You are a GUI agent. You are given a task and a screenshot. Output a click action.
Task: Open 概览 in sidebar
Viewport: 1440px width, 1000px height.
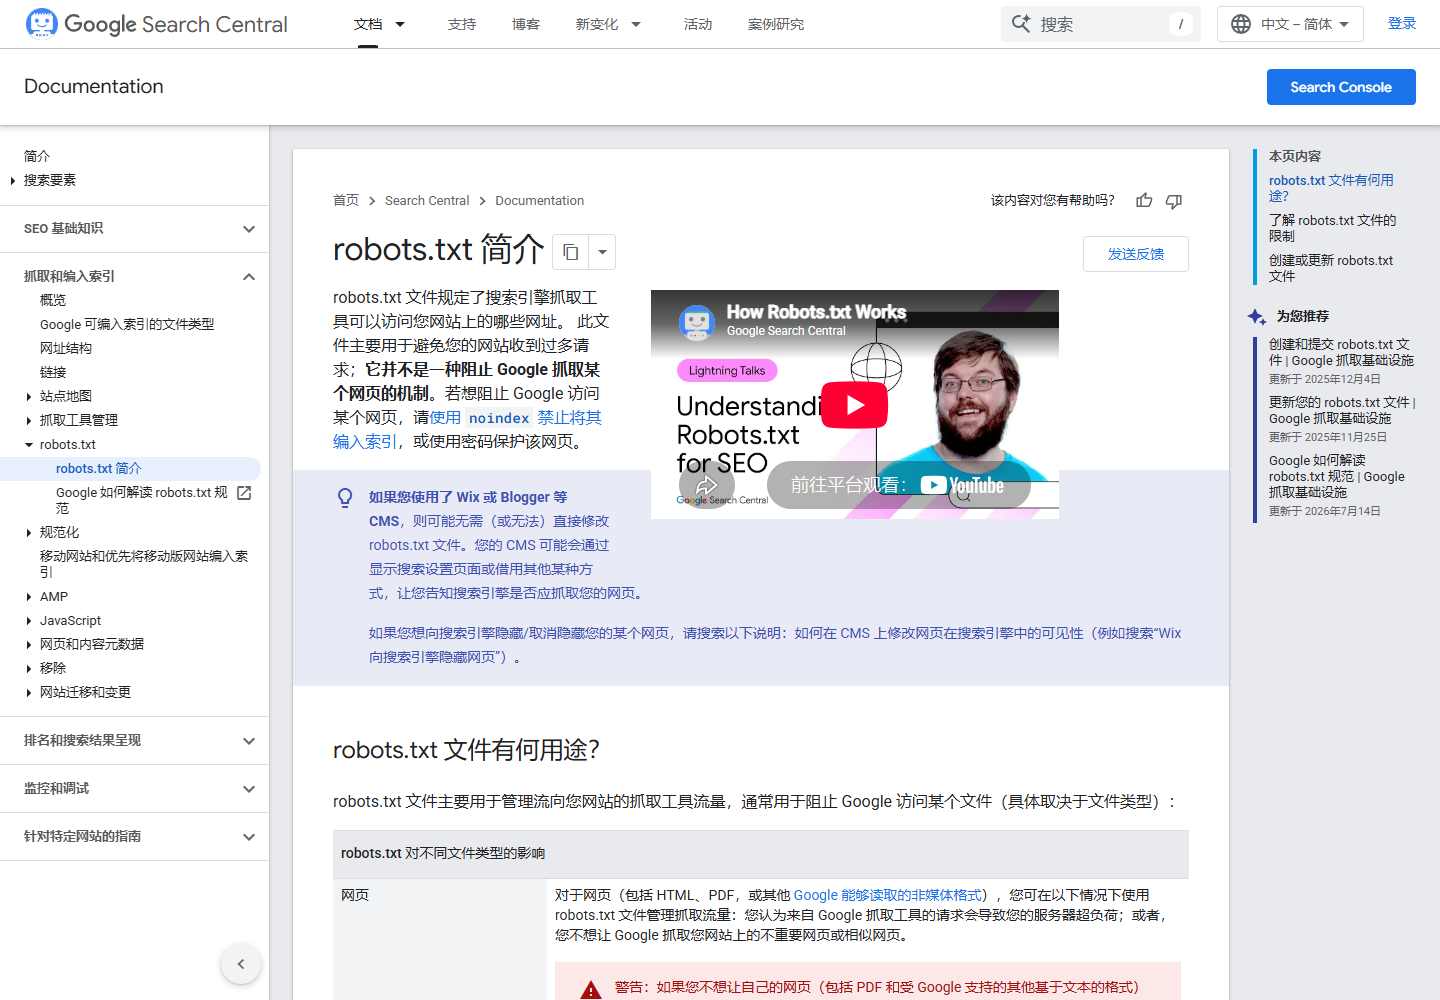point(53,300)
